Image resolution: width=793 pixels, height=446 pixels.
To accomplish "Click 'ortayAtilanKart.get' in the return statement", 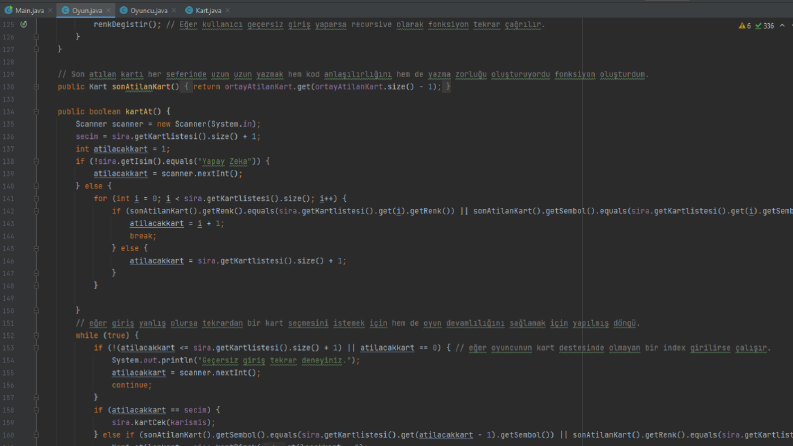I will pos(267,87).
